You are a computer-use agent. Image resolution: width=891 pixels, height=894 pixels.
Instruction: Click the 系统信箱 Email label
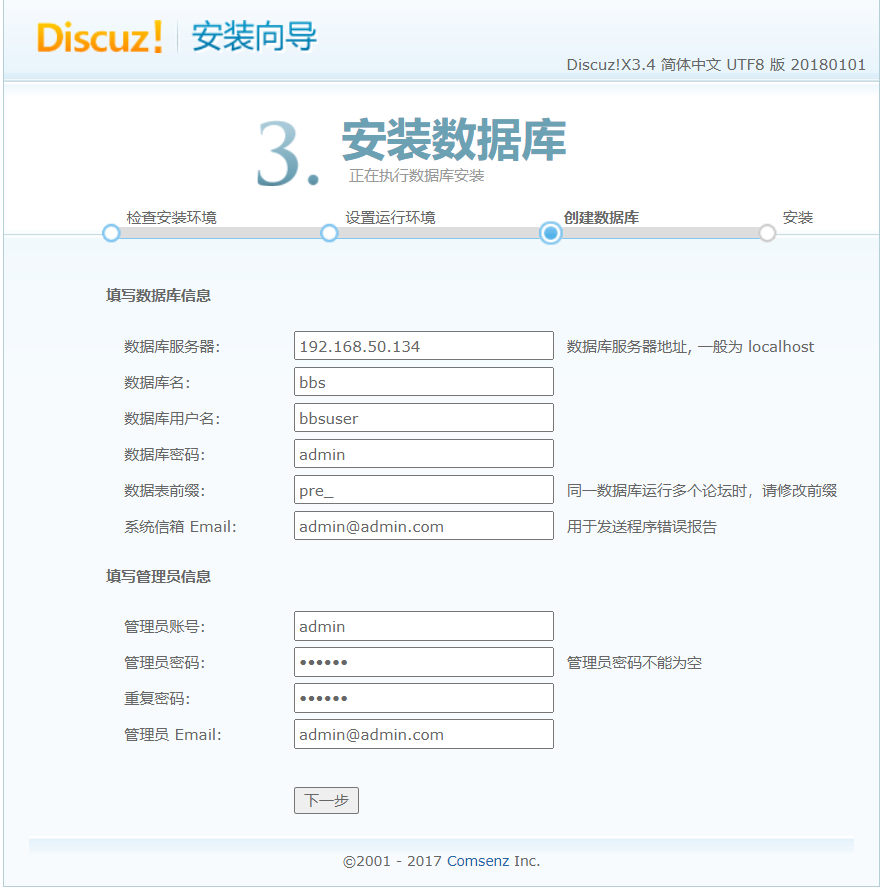coord(180,526)
